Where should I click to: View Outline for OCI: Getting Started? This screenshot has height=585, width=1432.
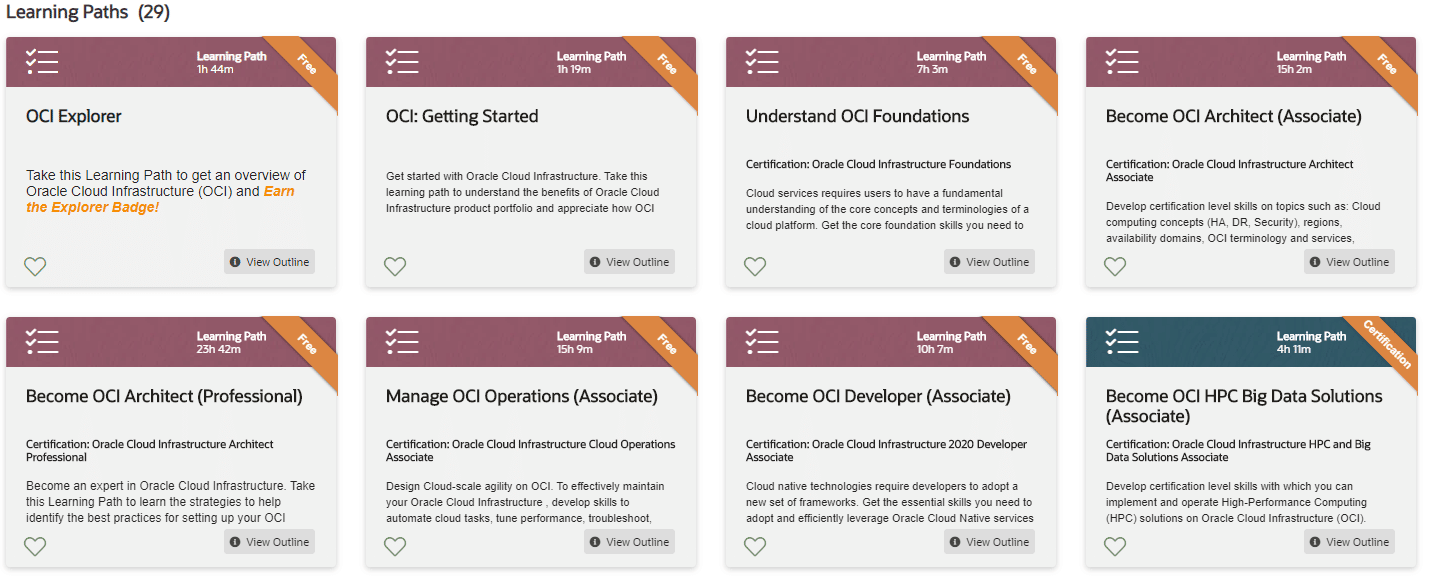click(x=629, y=261)
